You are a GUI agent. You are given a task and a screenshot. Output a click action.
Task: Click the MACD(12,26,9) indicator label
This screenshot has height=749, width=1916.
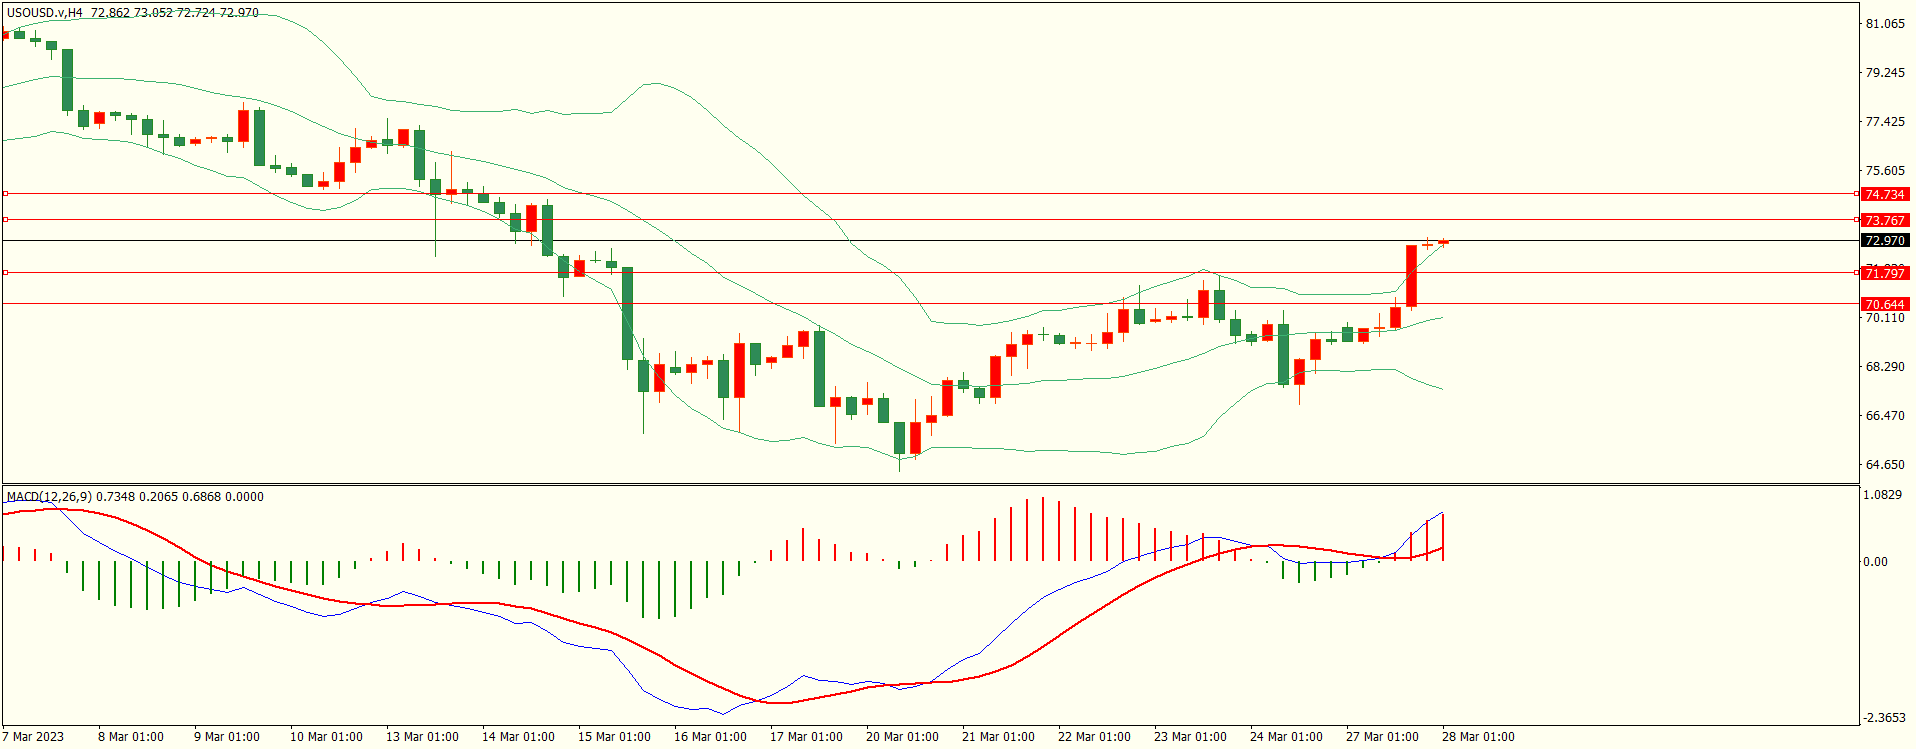coord(49,496)
